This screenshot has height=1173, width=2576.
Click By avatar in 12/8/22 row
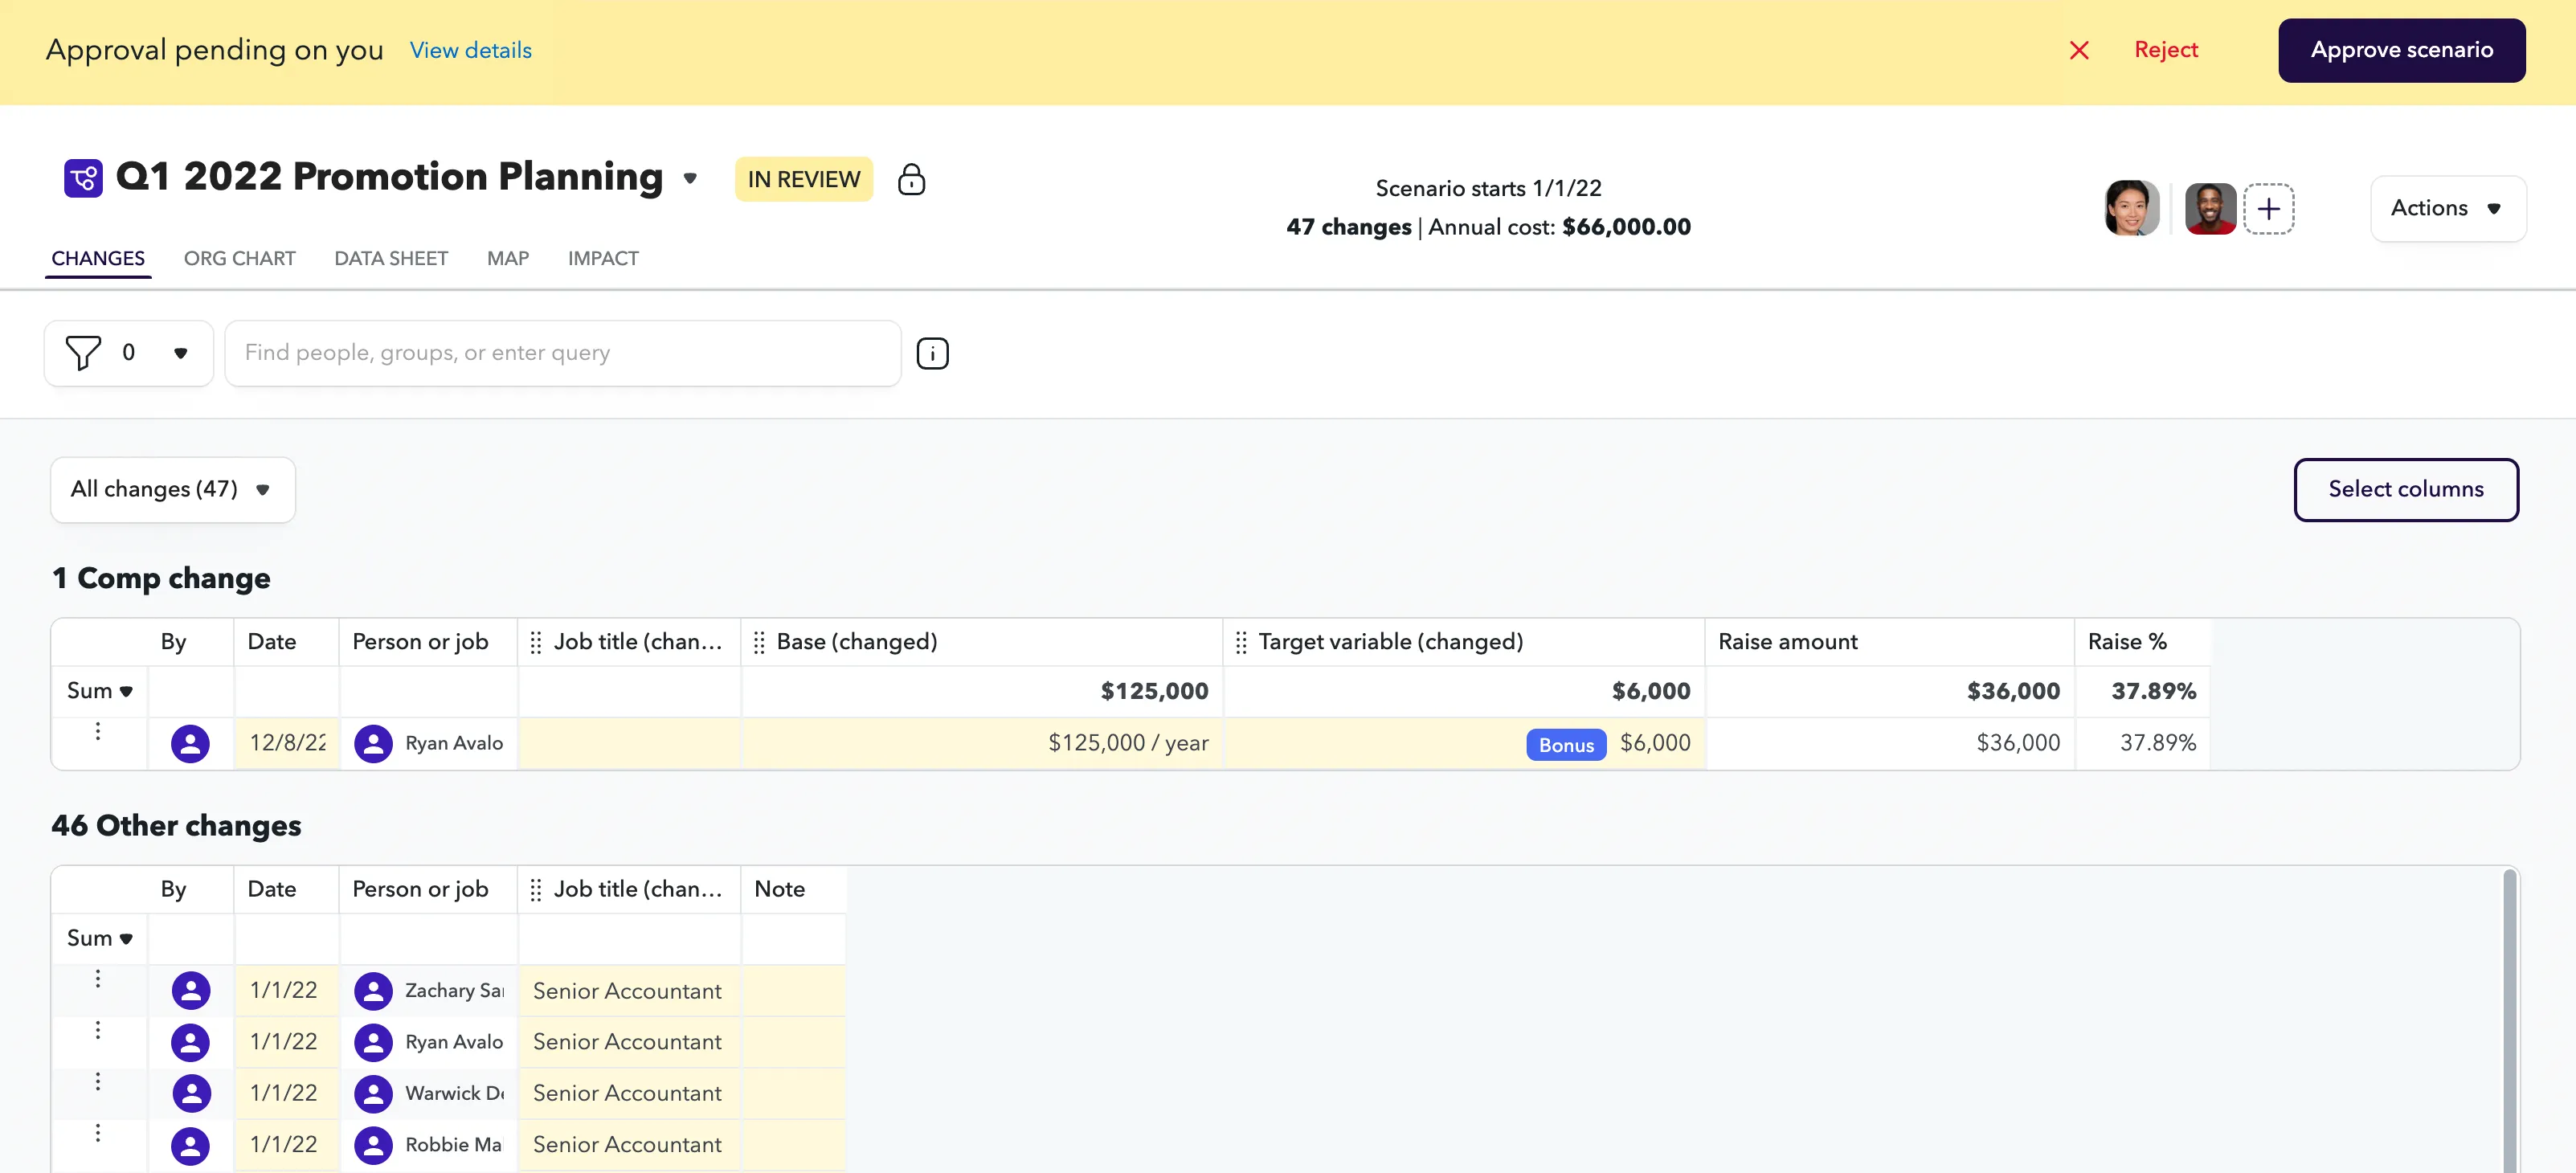(x=190, y=743)
